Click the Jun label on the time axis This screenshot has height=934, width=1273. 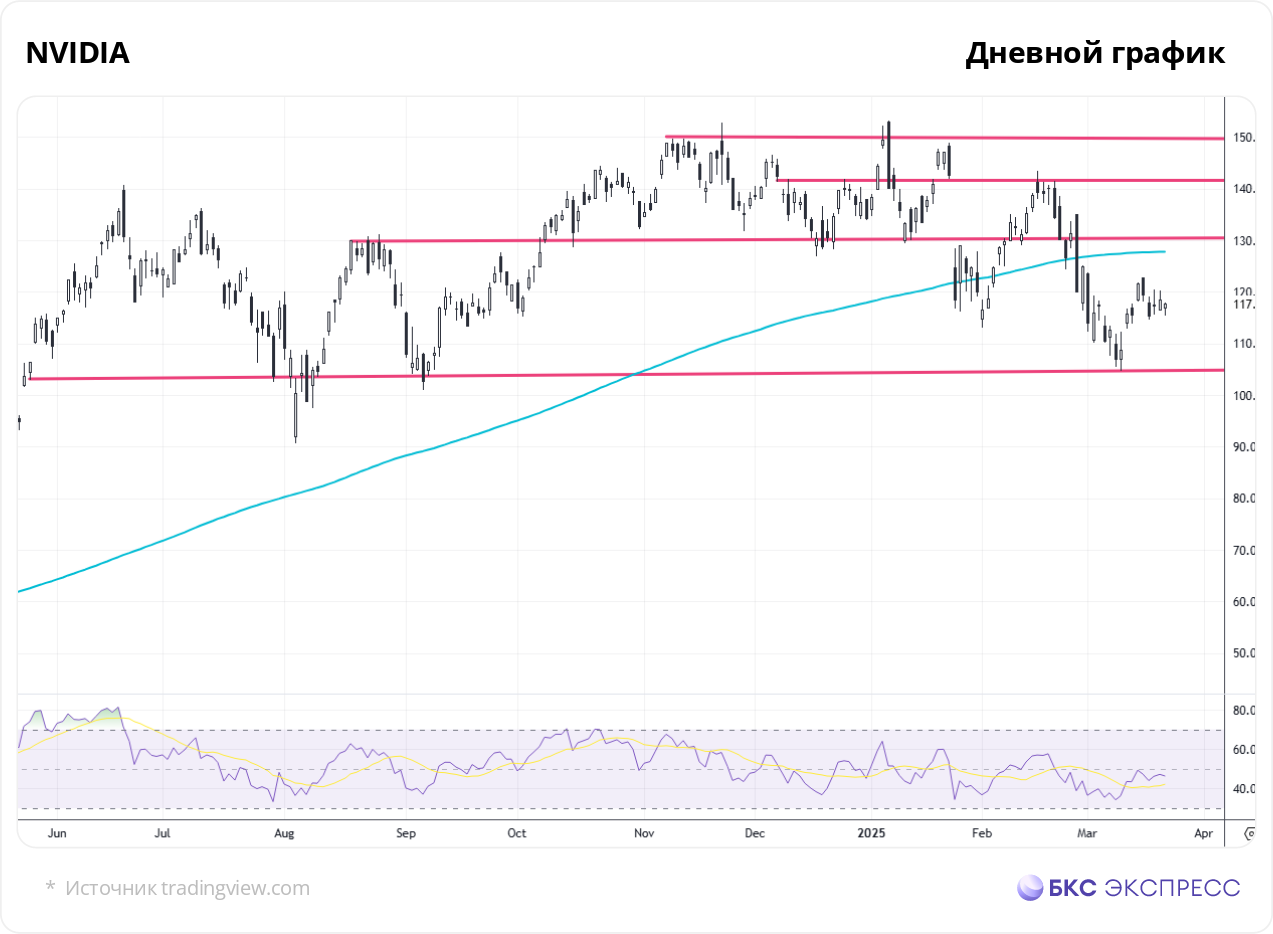point(57,832)
